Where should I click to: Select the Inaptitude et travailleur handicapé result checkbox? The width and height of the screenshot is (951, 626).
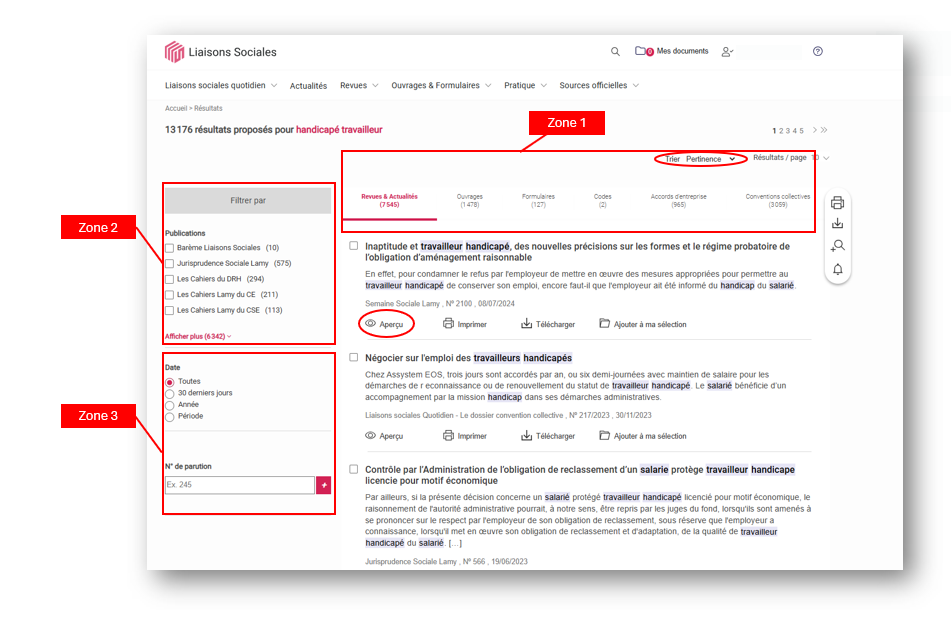click(354, 246)
